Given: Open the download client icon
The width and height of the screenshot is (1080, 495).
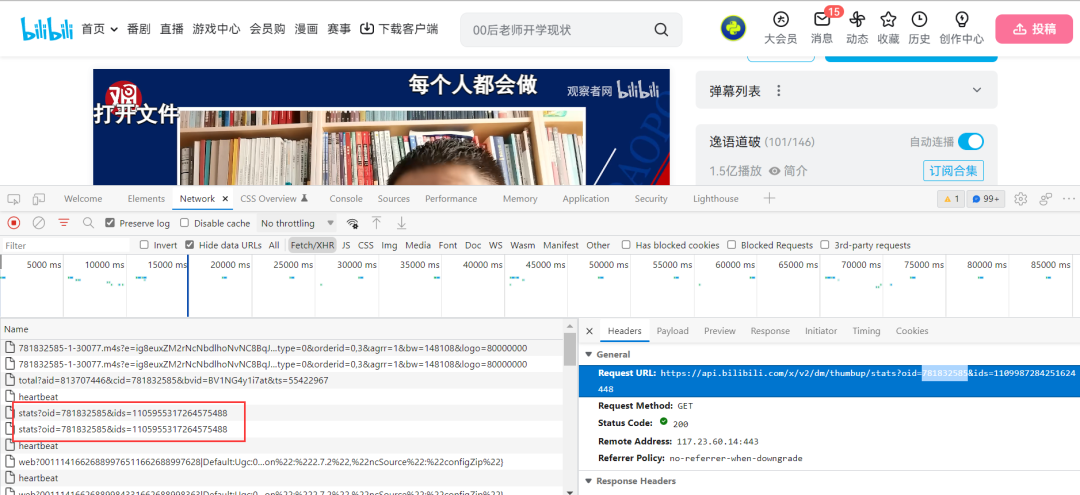Looking at the screenshot, I should [367, 28].
